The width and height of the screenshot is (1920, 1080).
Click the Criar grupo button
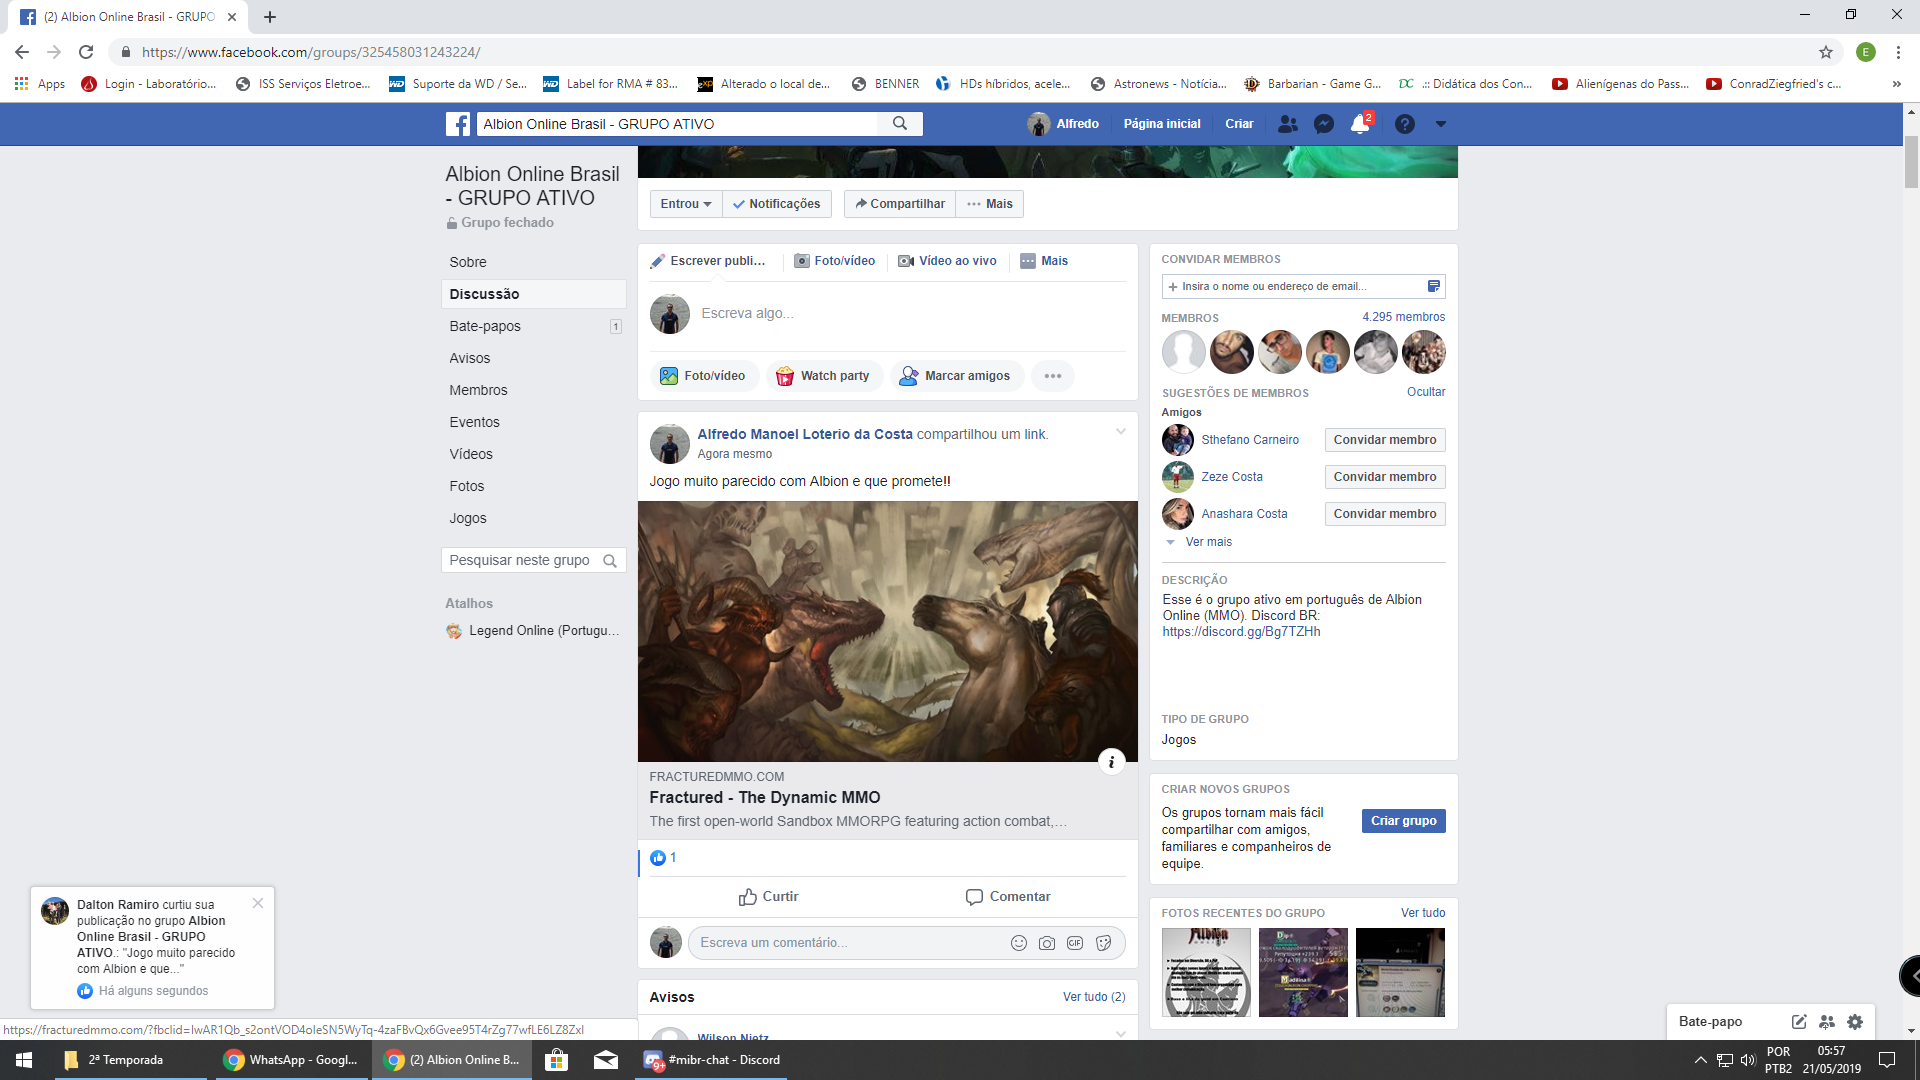1403,821
